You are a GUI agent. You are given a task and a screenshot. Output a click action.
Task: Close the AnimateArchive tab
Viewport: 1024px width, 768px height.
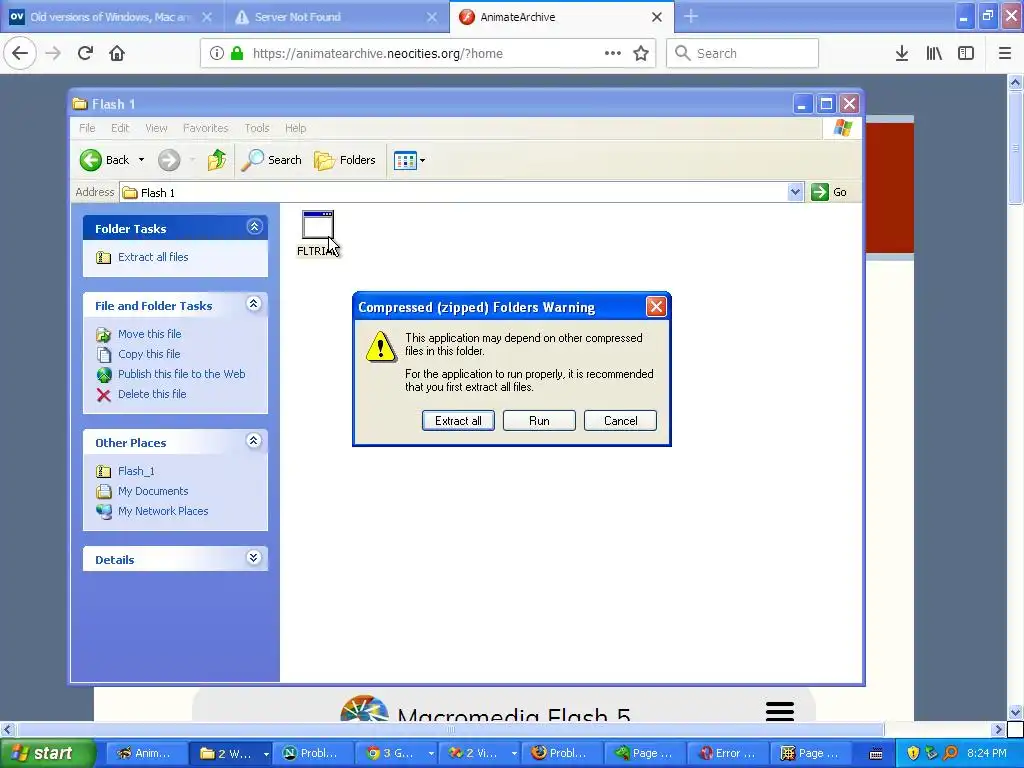pos(657,17)
